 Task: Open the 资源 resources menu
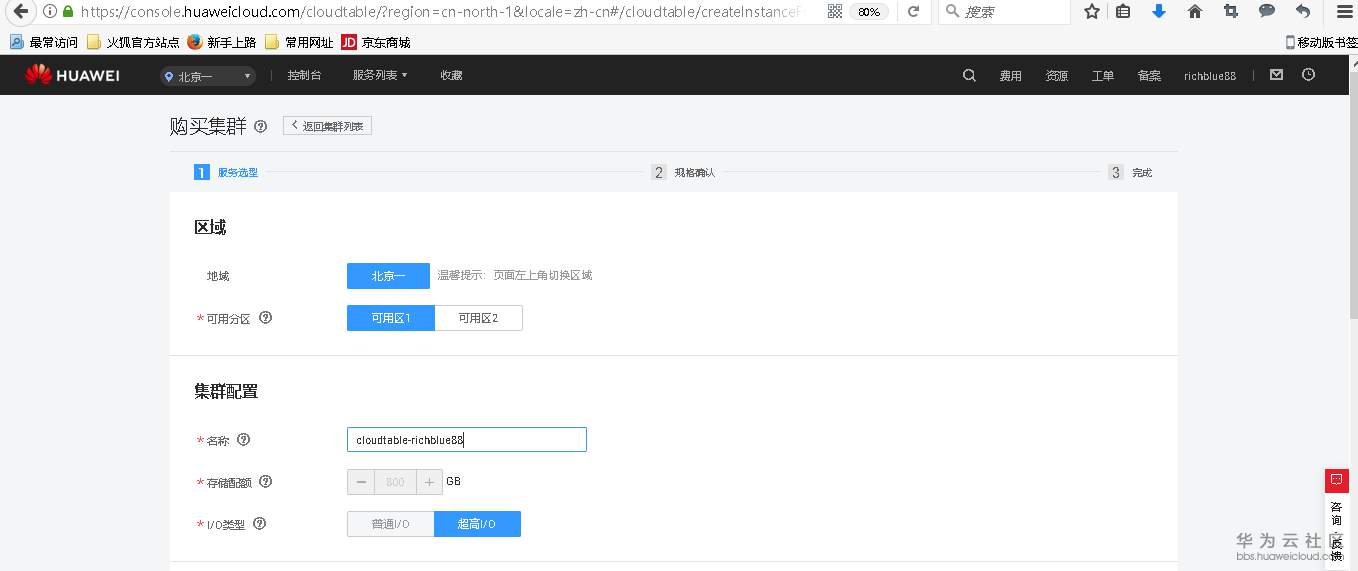[x=1056, y=76]
